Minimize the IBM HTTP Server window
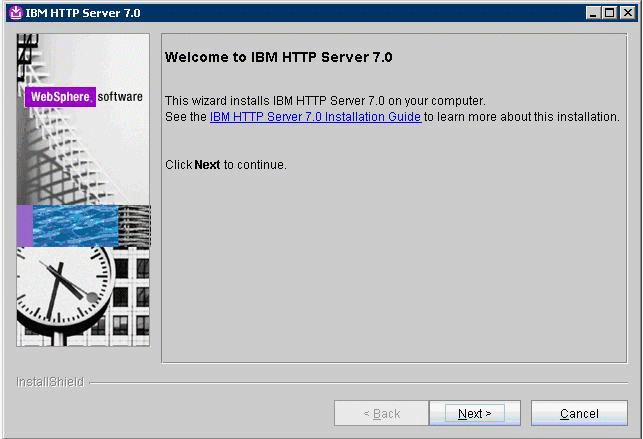The width and height of the screenshot is (643, 439). coord(593,13)
